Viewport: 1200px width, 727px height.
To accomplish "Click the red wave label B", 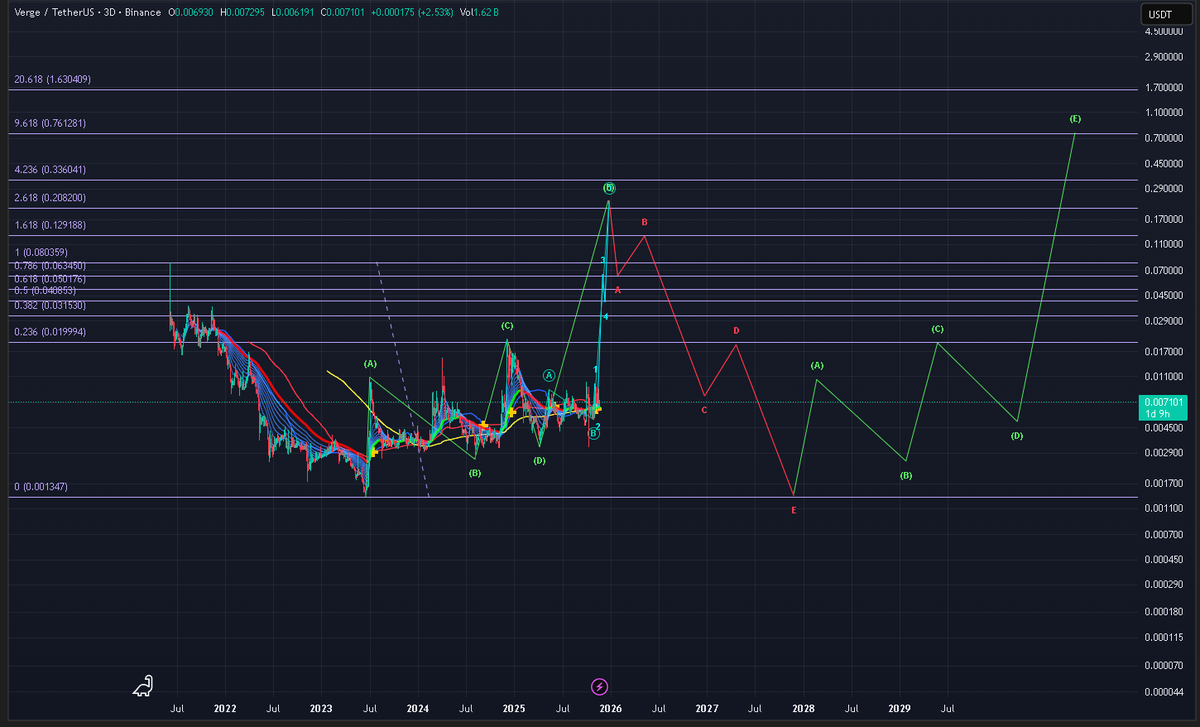I will click(645, 222).
